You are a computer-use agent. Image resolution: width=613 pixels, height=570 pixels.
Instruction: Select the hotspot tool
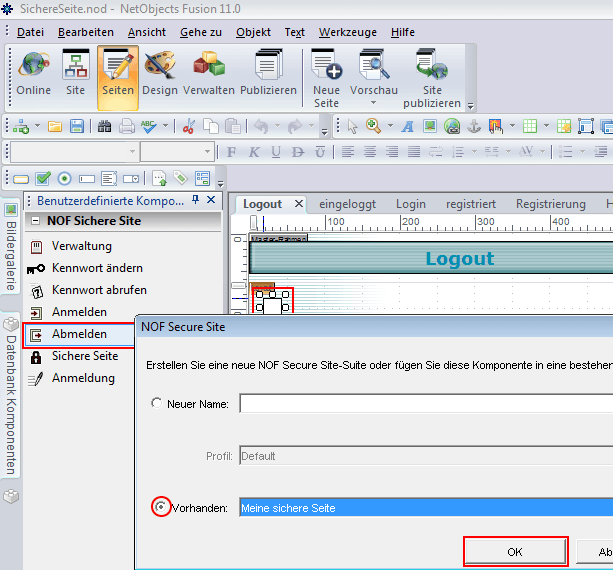pos(496,126)
